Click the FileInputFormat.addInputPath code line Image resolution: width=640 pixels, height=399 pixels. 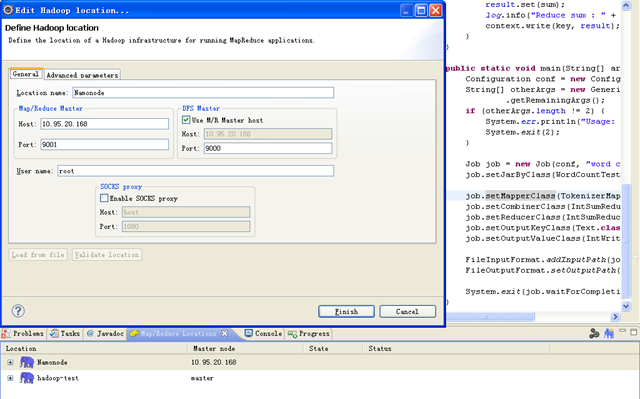tap(543, 259)
